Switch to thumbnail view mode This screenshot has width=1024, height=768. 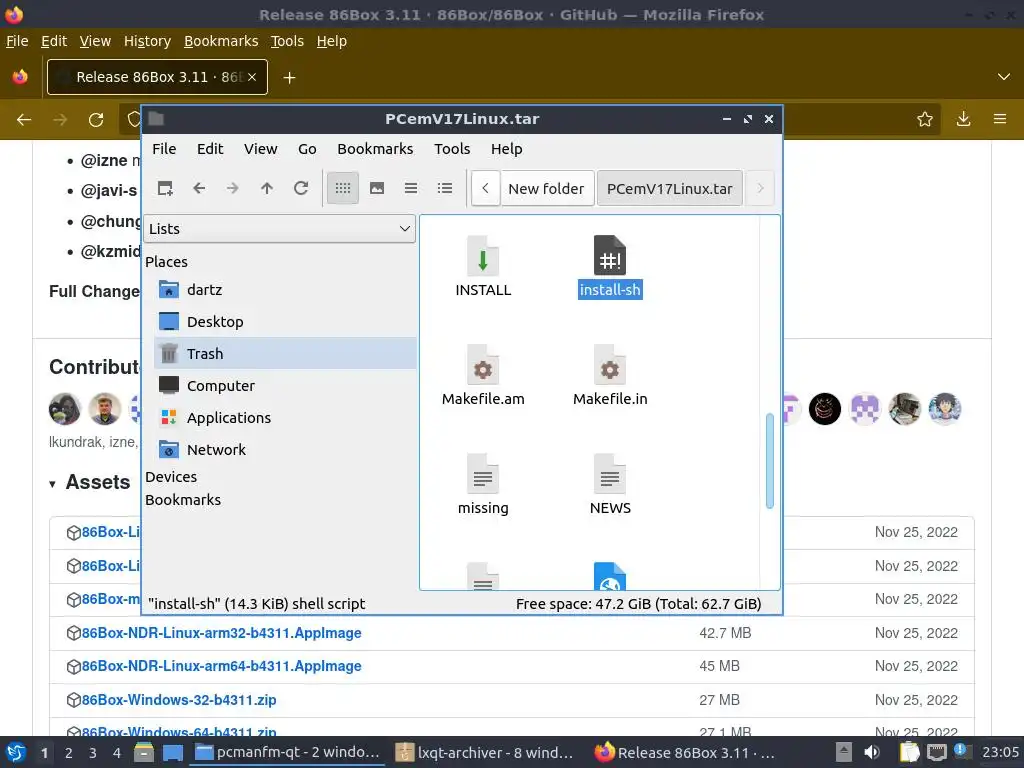pos(377,188)
